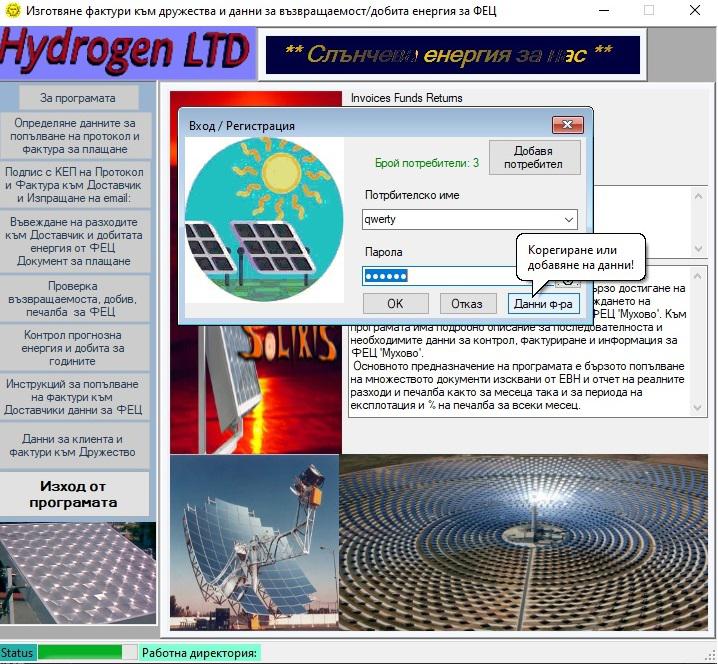
Task: Click the app icon in the title bar
Action: (x=12, y=11)
